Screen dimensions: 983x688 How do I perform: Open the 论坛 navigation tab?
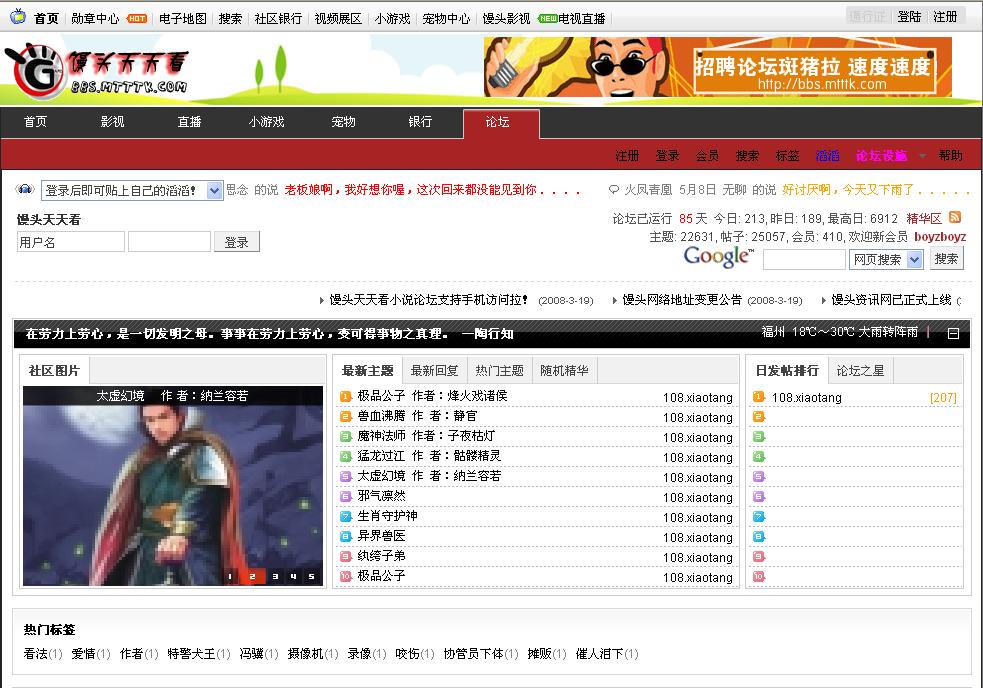tap(501, 124)
